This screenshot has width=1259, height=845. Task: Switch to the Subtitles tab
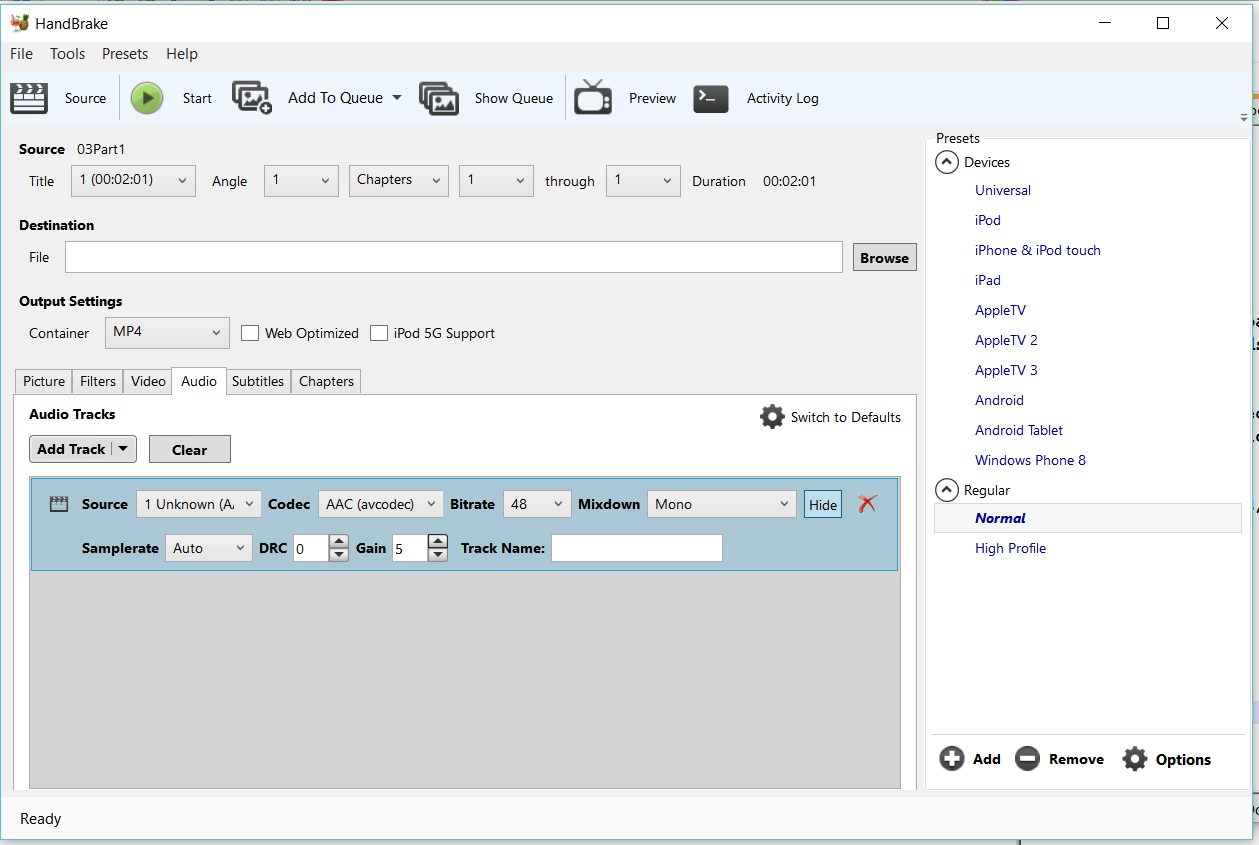click(x=258, y=381)
